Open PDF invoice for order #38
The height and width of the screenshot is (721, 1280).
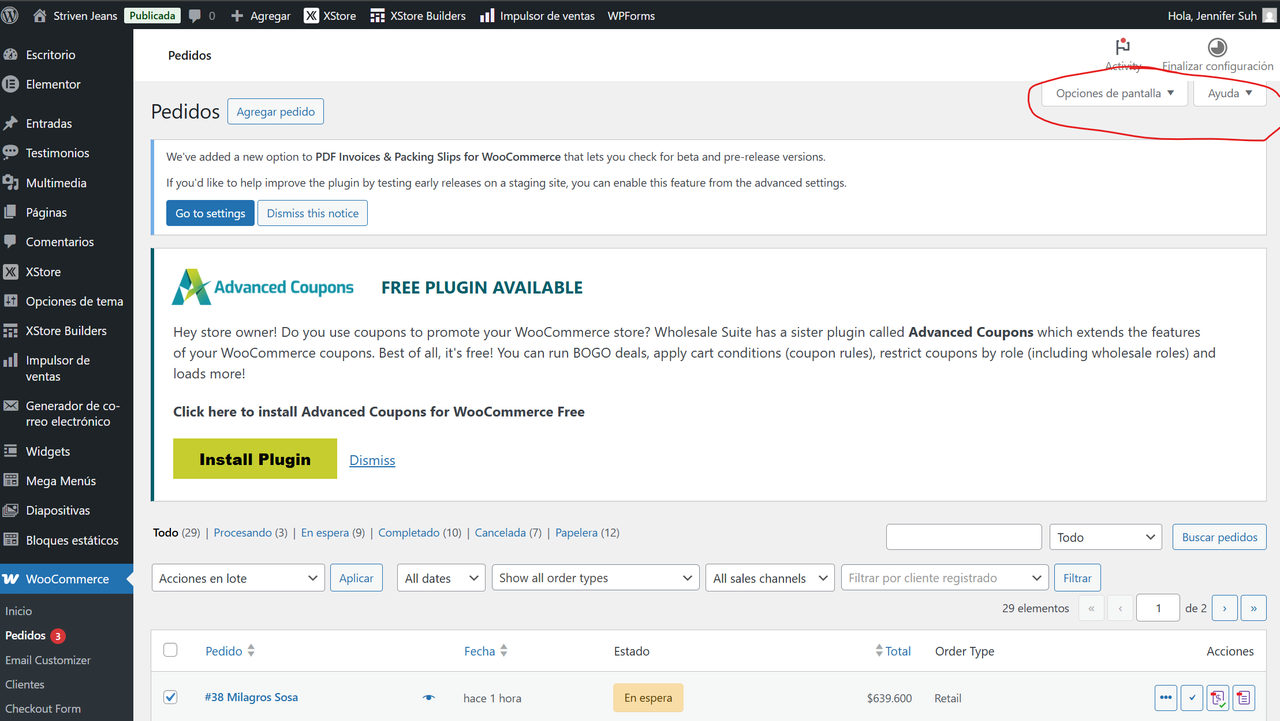click(x=1217, y=698)
